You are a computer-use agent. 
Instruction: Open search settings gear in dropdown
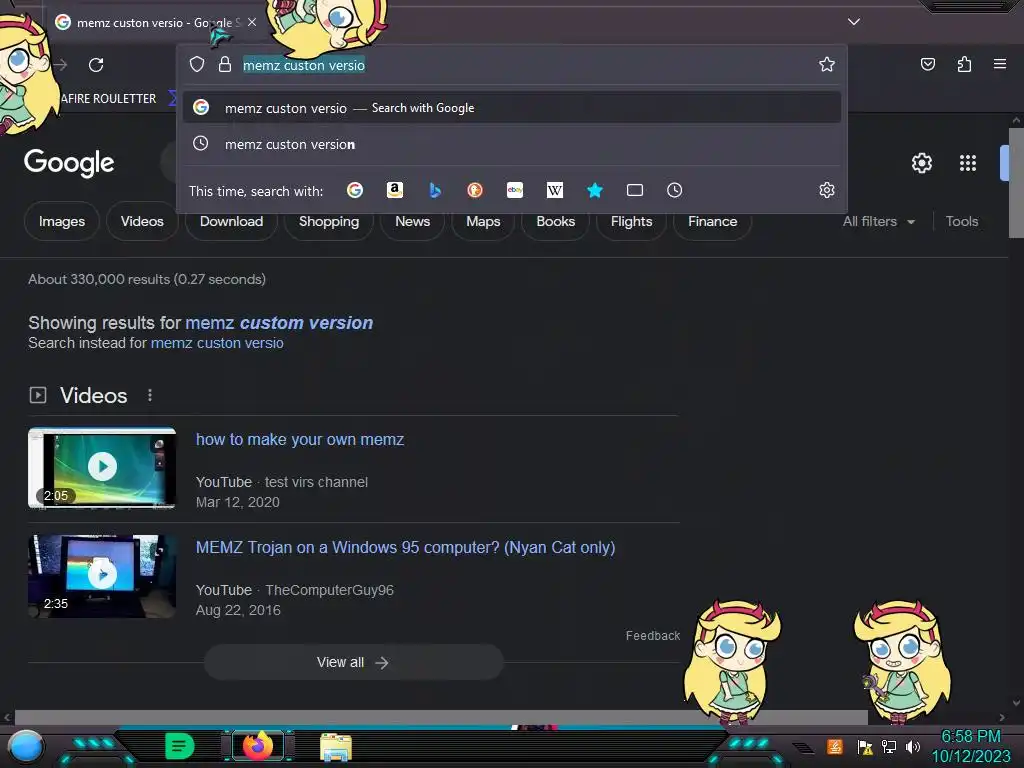(x=827, y=190)
